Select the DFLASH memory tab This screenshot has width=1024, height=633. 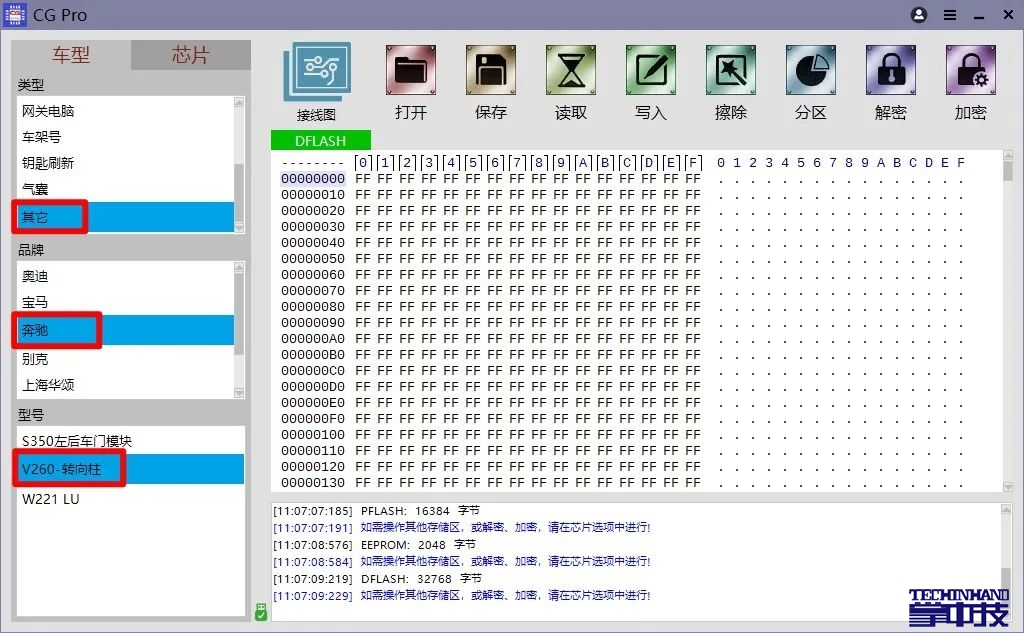320,141
